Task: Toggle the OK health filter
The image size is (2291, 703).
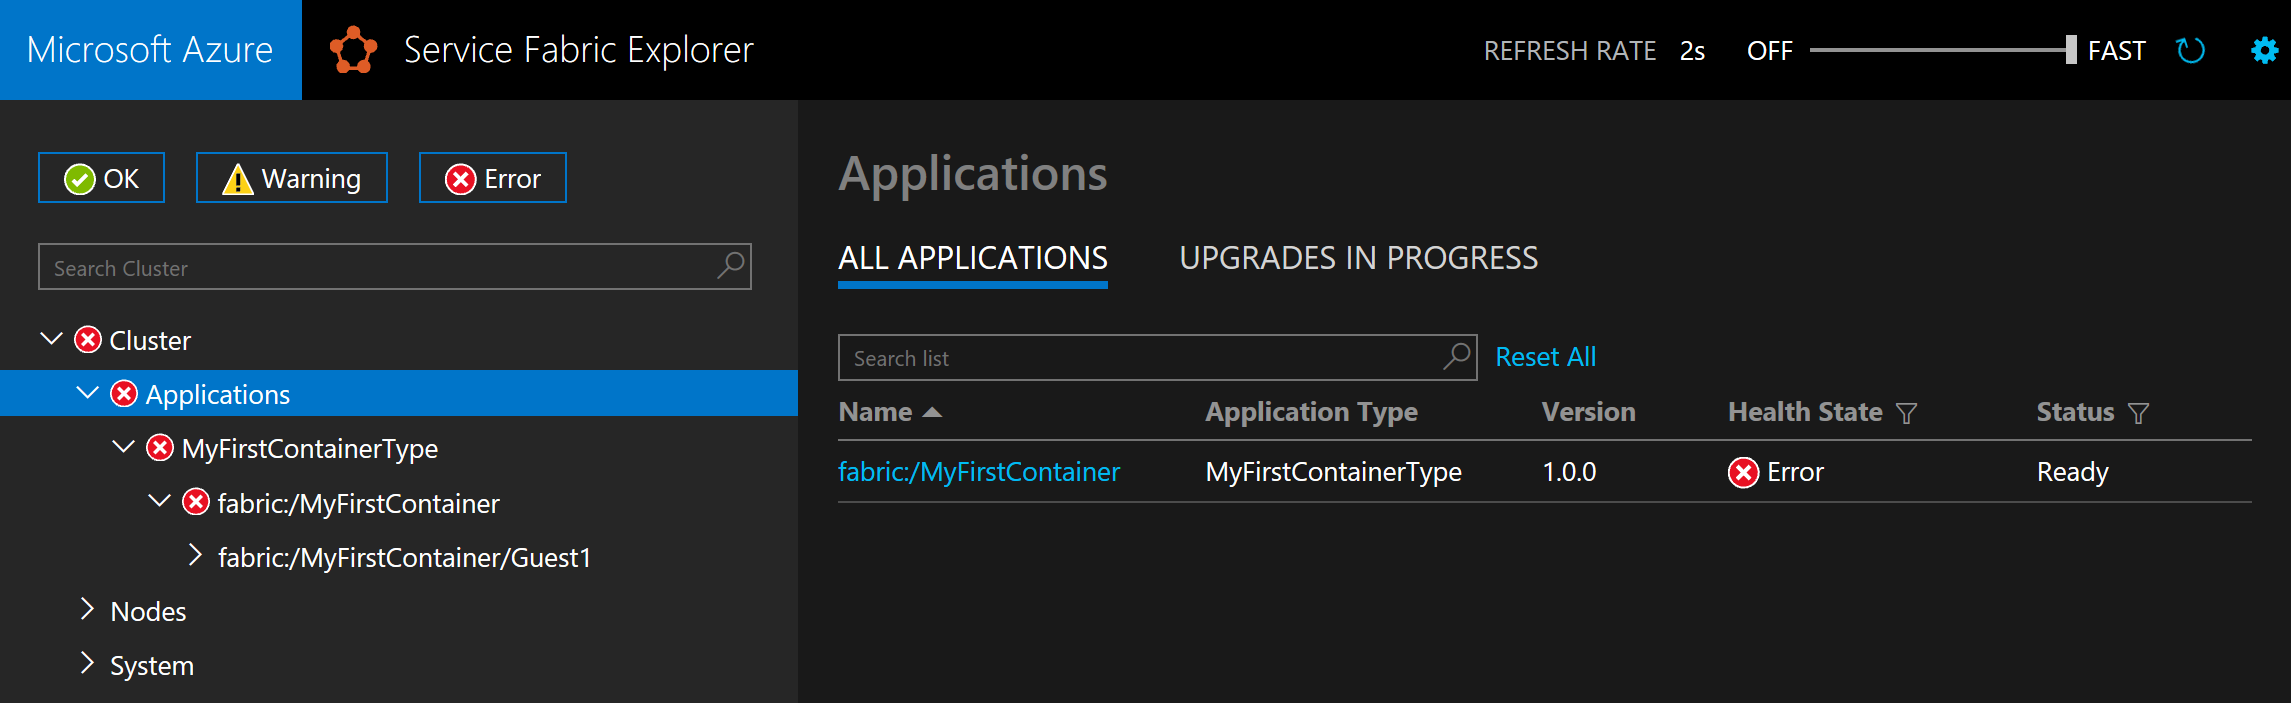Action: 101,178
